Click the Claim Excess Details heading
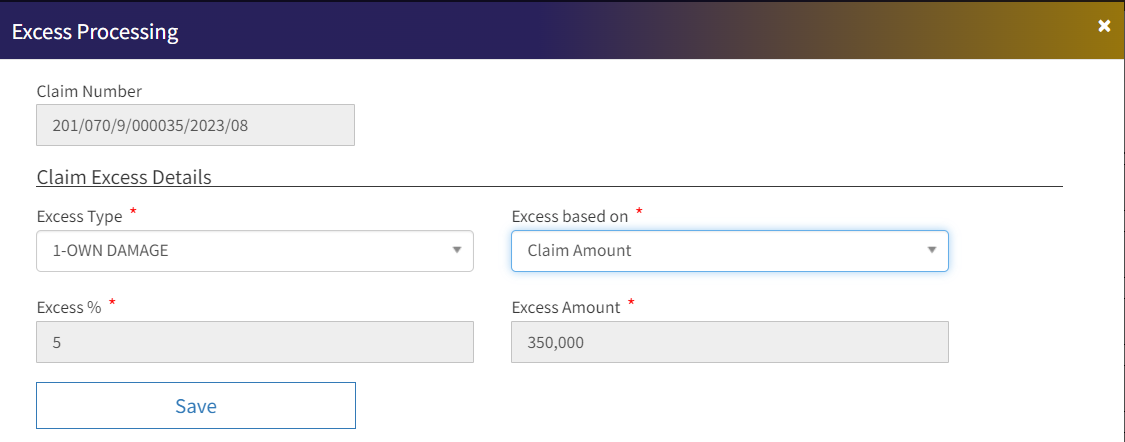 tap(124, 177)
